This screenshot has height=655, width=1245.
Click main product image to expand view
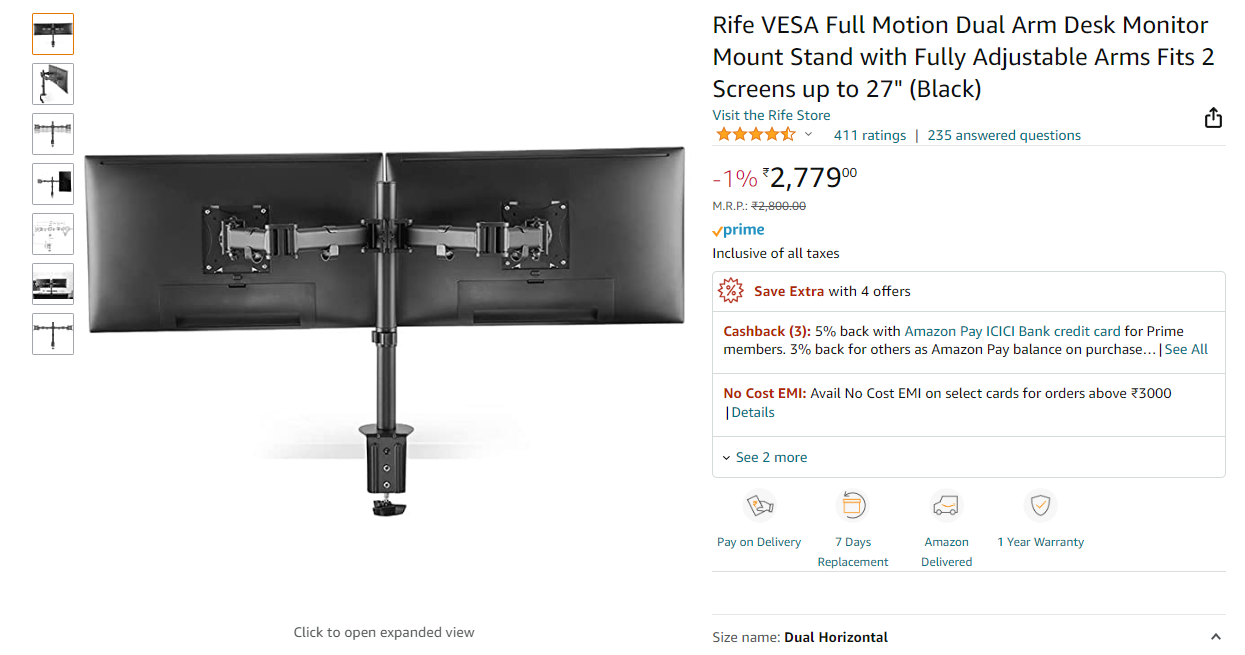[x=384, y=330]
